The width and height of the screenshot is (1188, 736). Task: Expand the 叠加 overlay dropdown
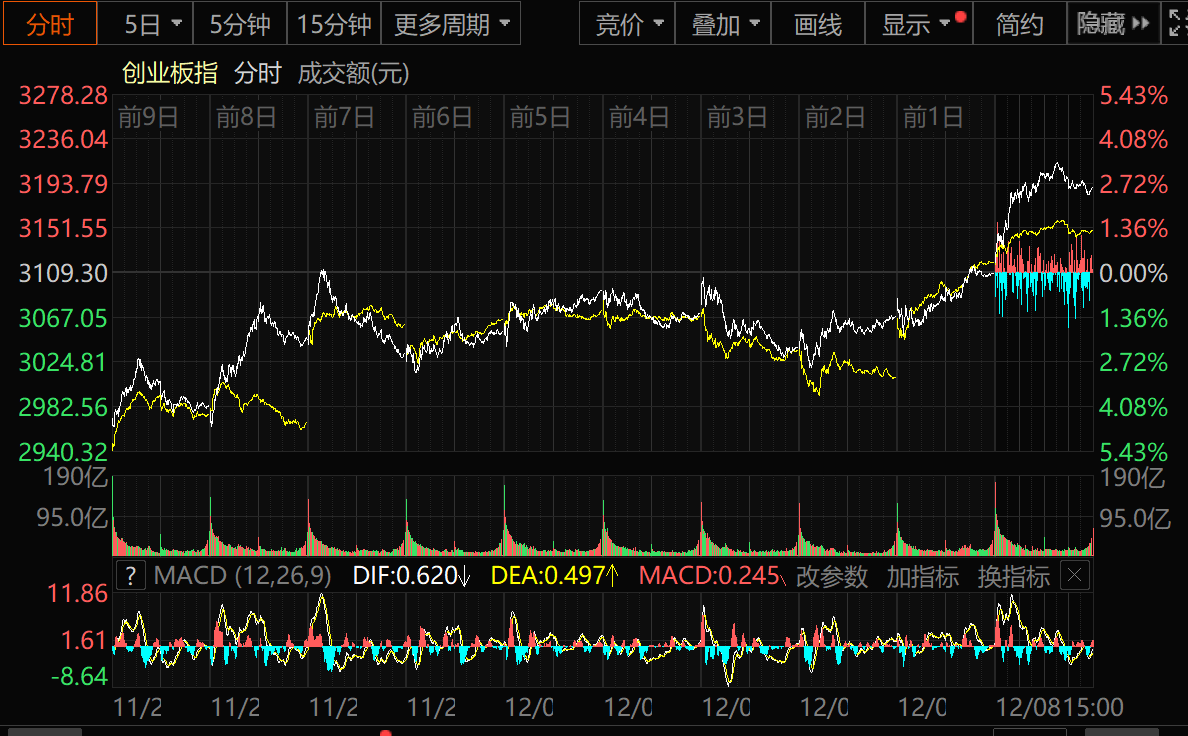point(725,24)
